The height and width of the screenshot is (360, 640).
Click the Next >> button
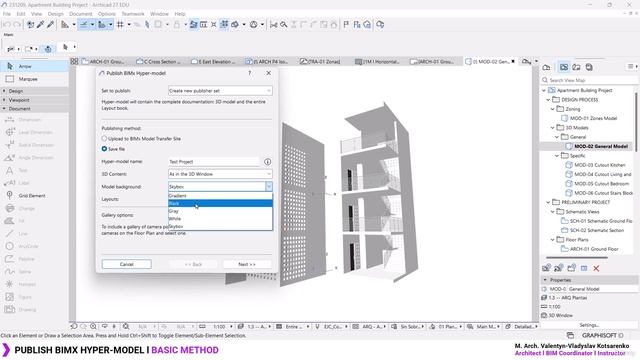coord(247,264)
